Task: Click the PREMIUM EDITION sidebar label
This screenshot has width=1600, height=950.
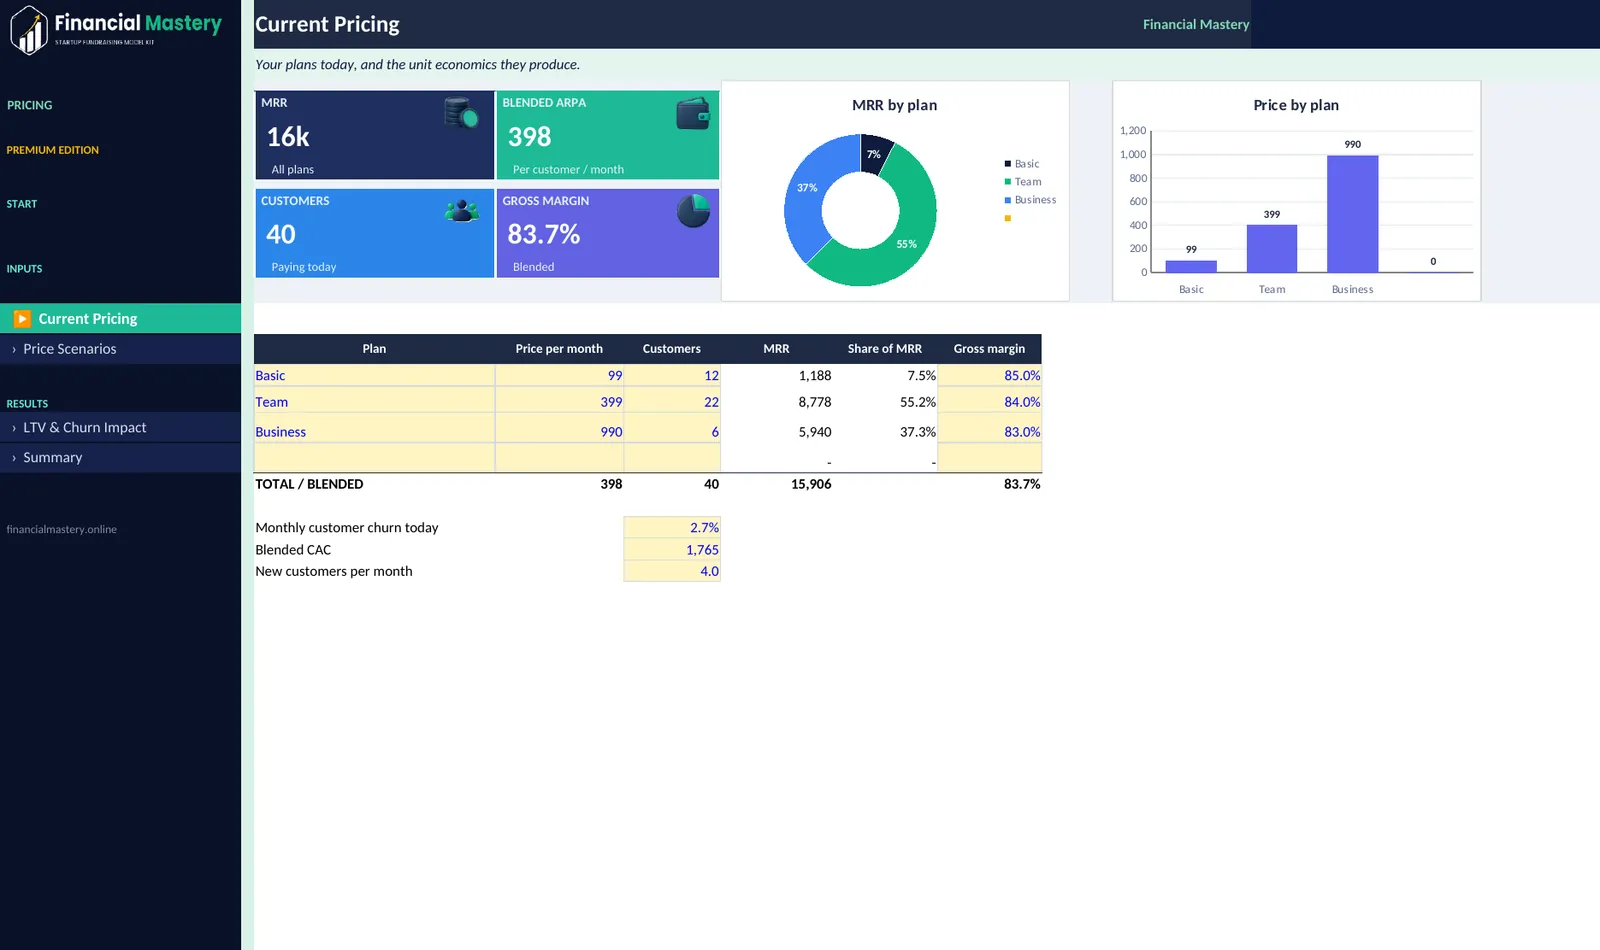Action: (x=53, y=150)
